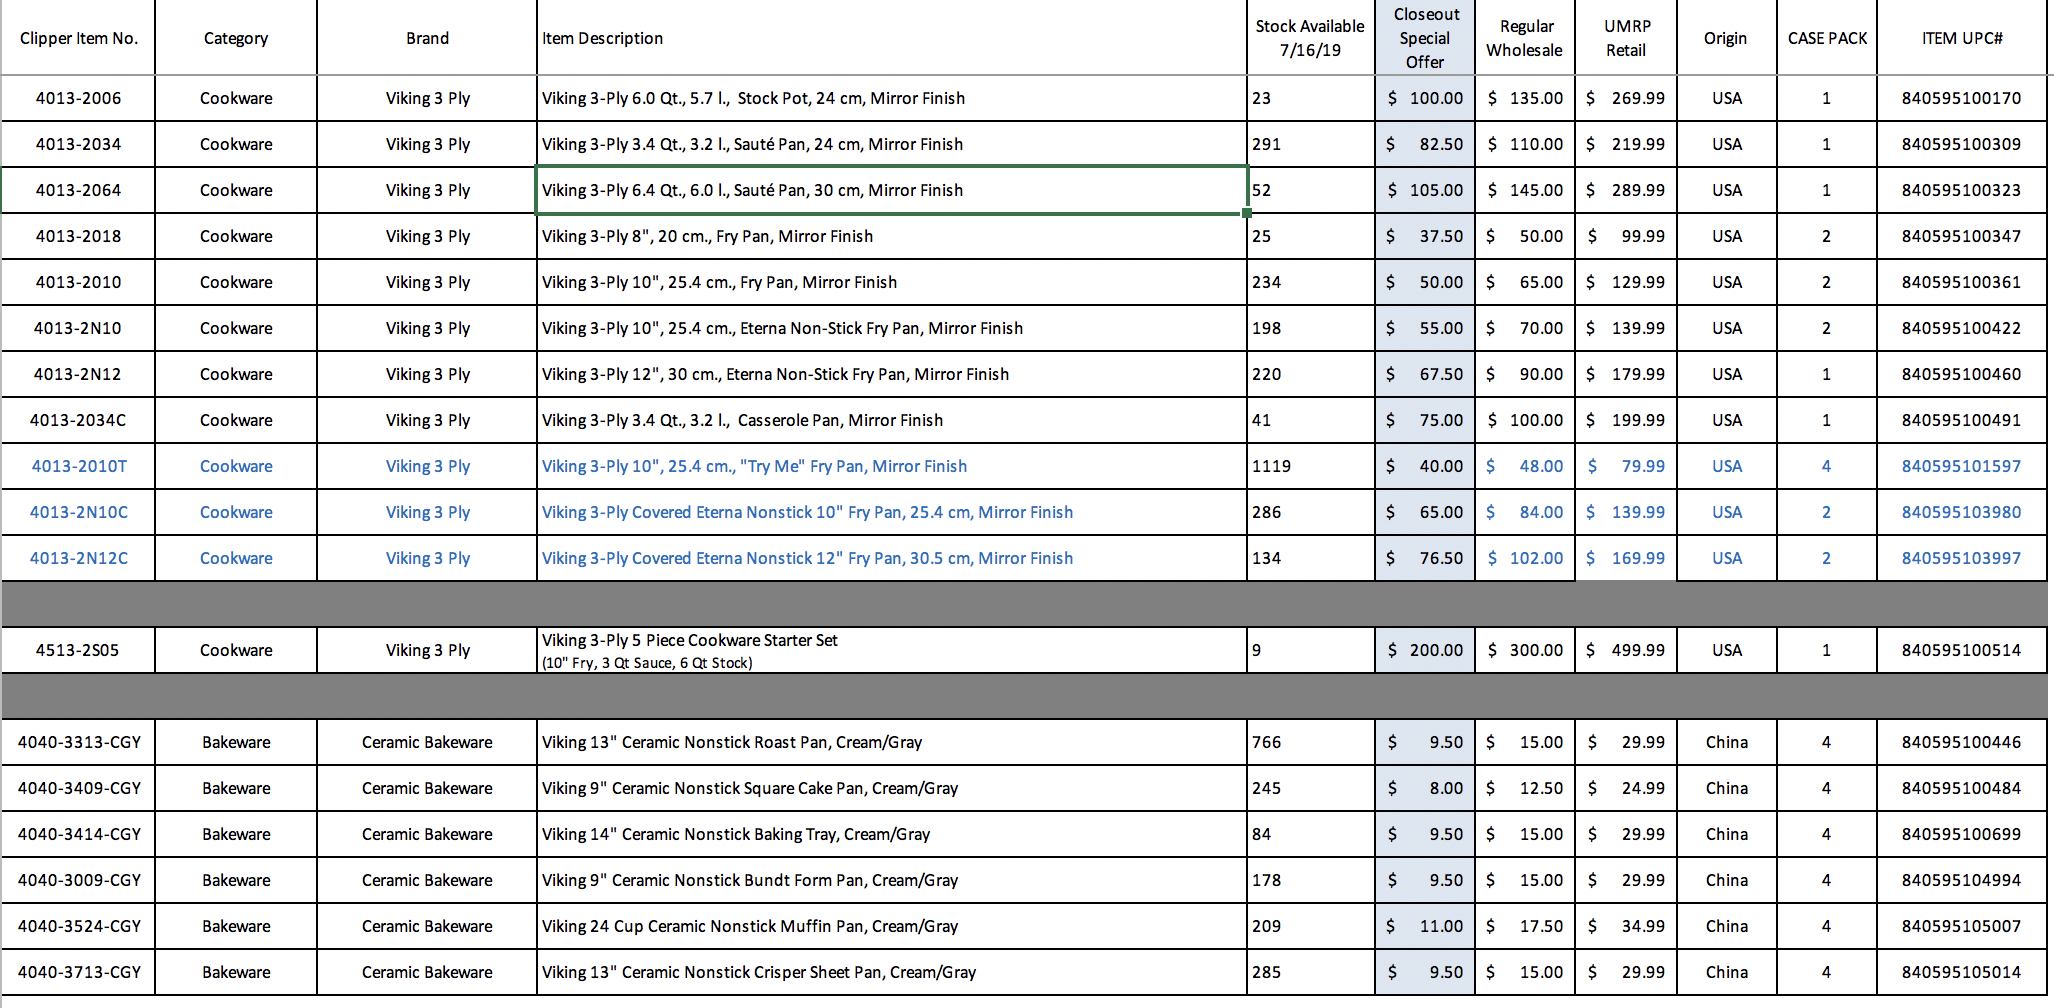Viewport: 2054px width, 1008px height.
Task: Select stock quantity 234
Action: click(1310, 282)
